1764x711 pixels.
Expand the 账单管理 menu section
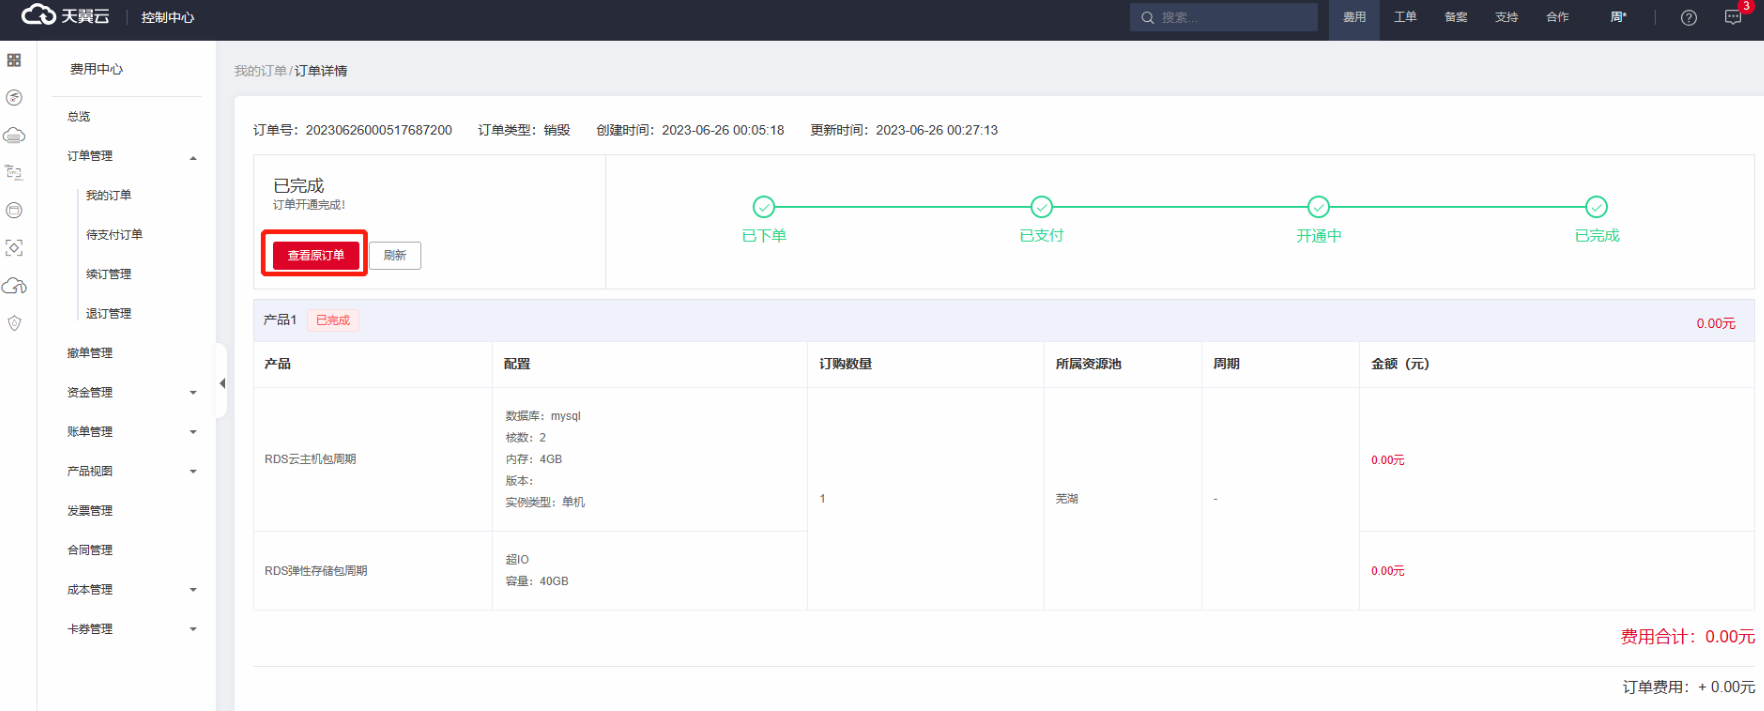pyautogui.click(x=193, y=432)
